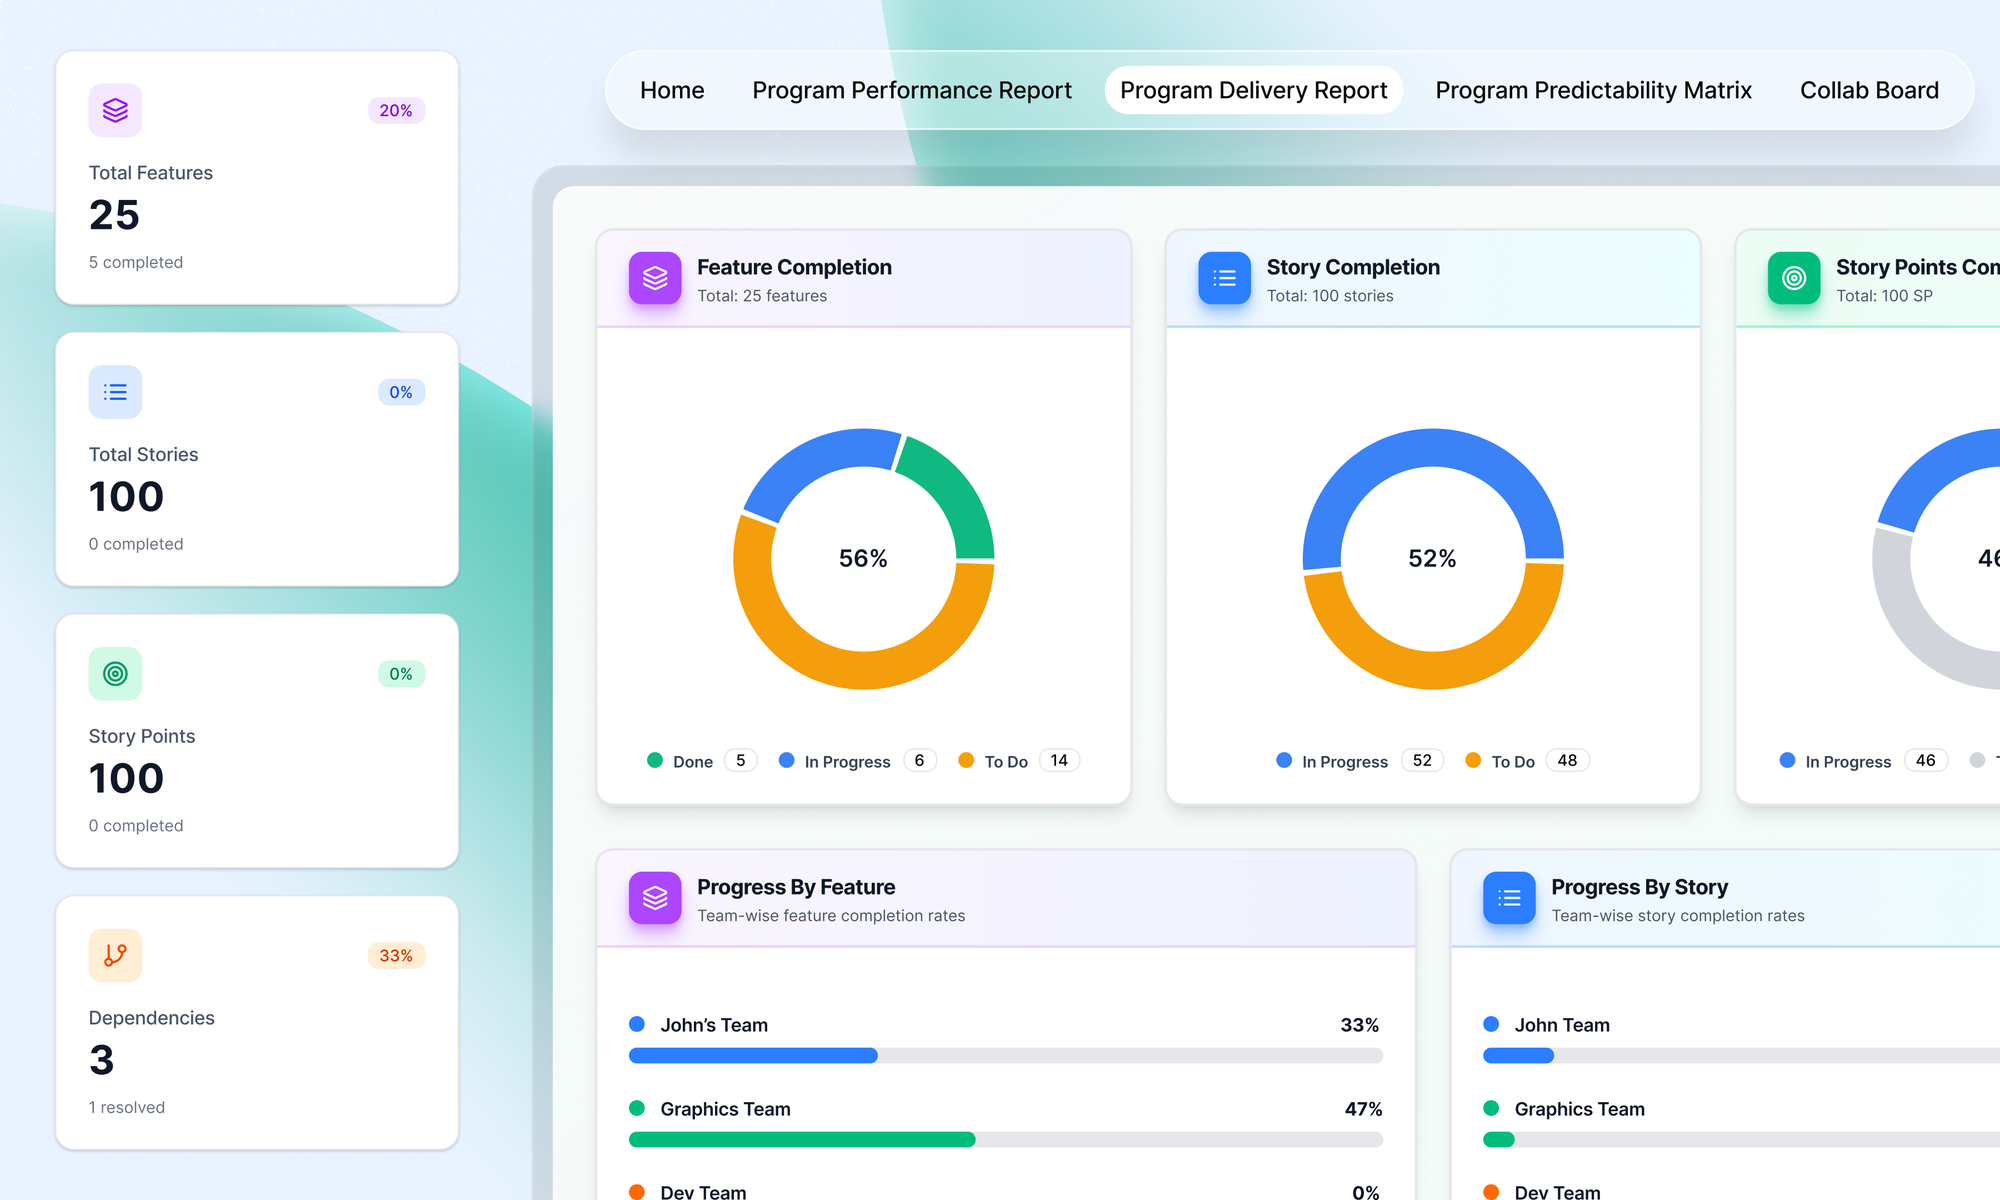Click Graphics Team progress bar under Progress By Feature
This screenshot has width=2000, height=1200.
coord(1005,1139)
